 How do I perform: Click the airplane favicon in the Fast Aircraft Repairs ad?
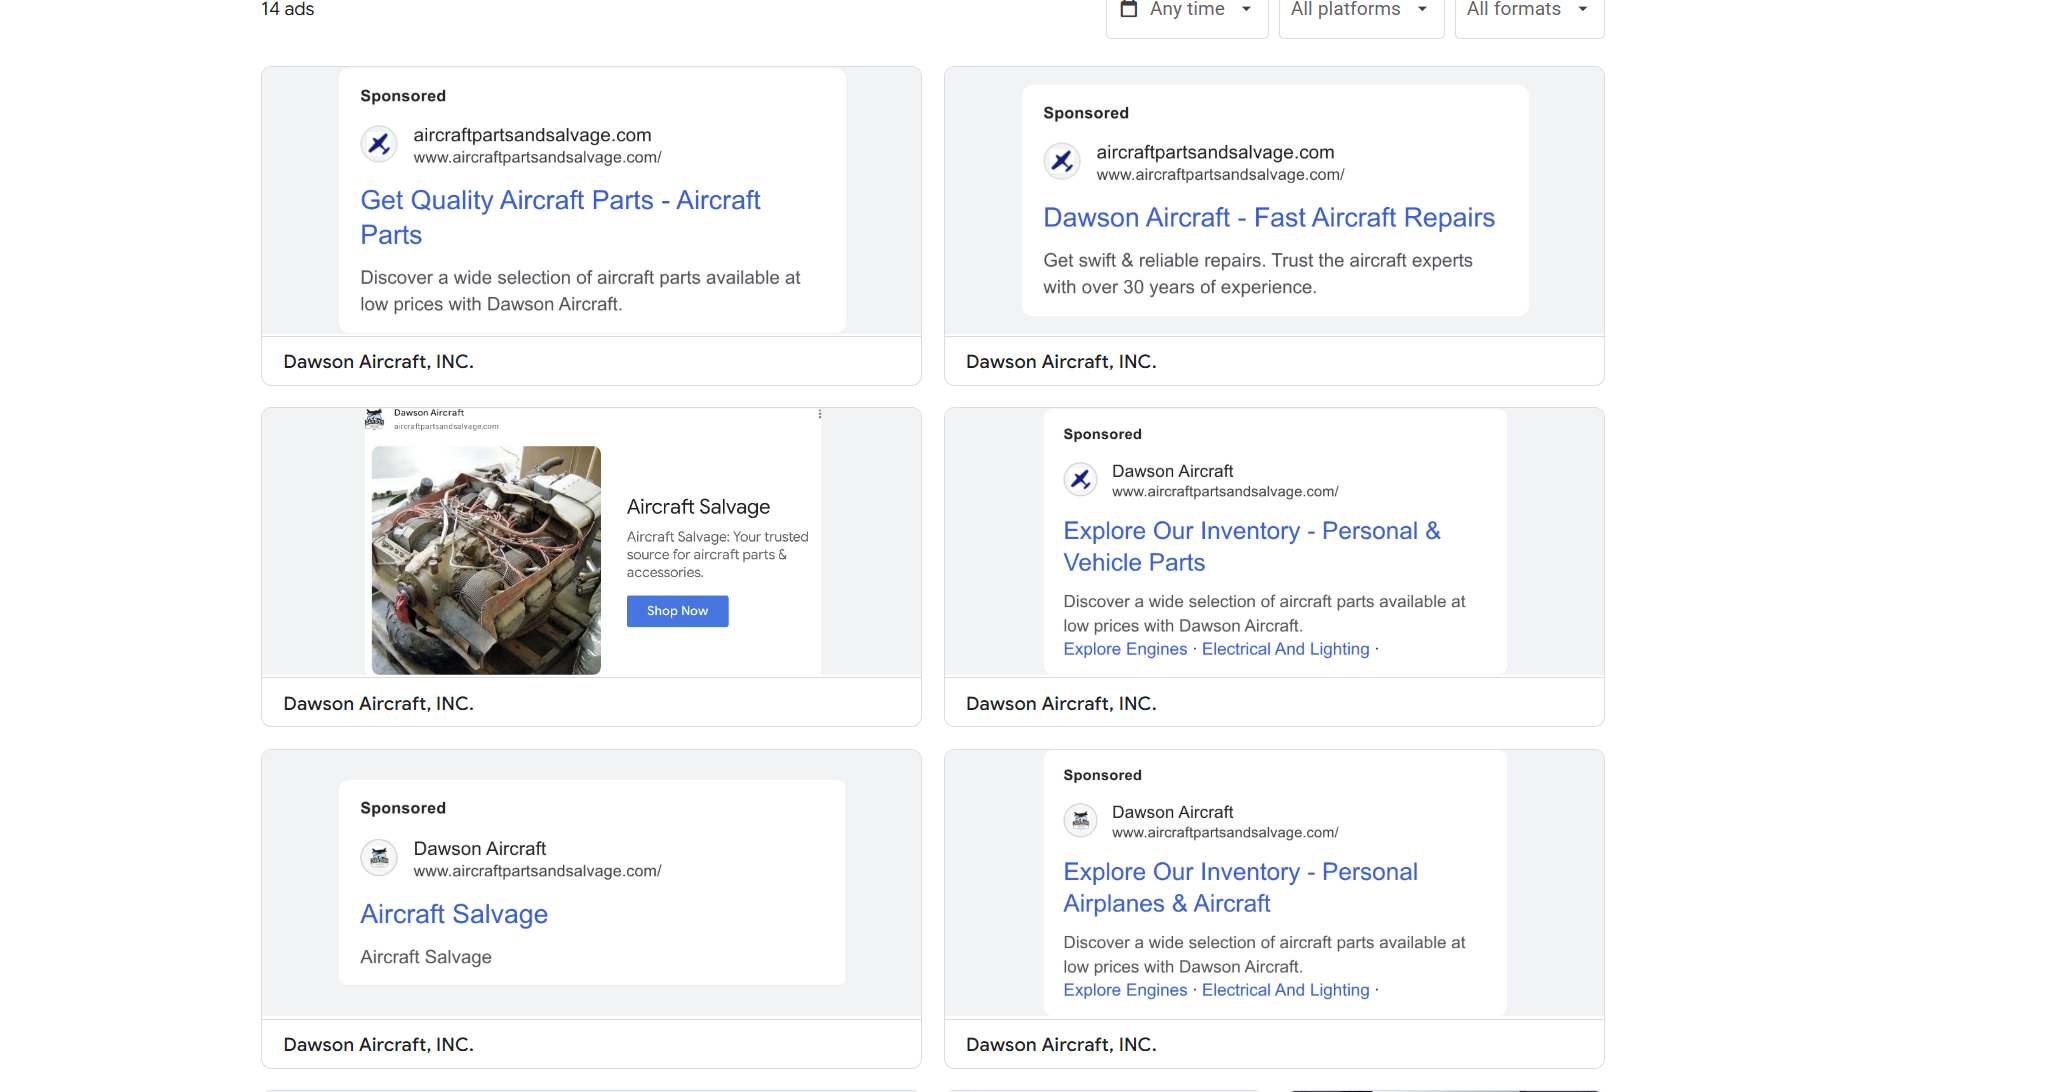pos(1062,161)
